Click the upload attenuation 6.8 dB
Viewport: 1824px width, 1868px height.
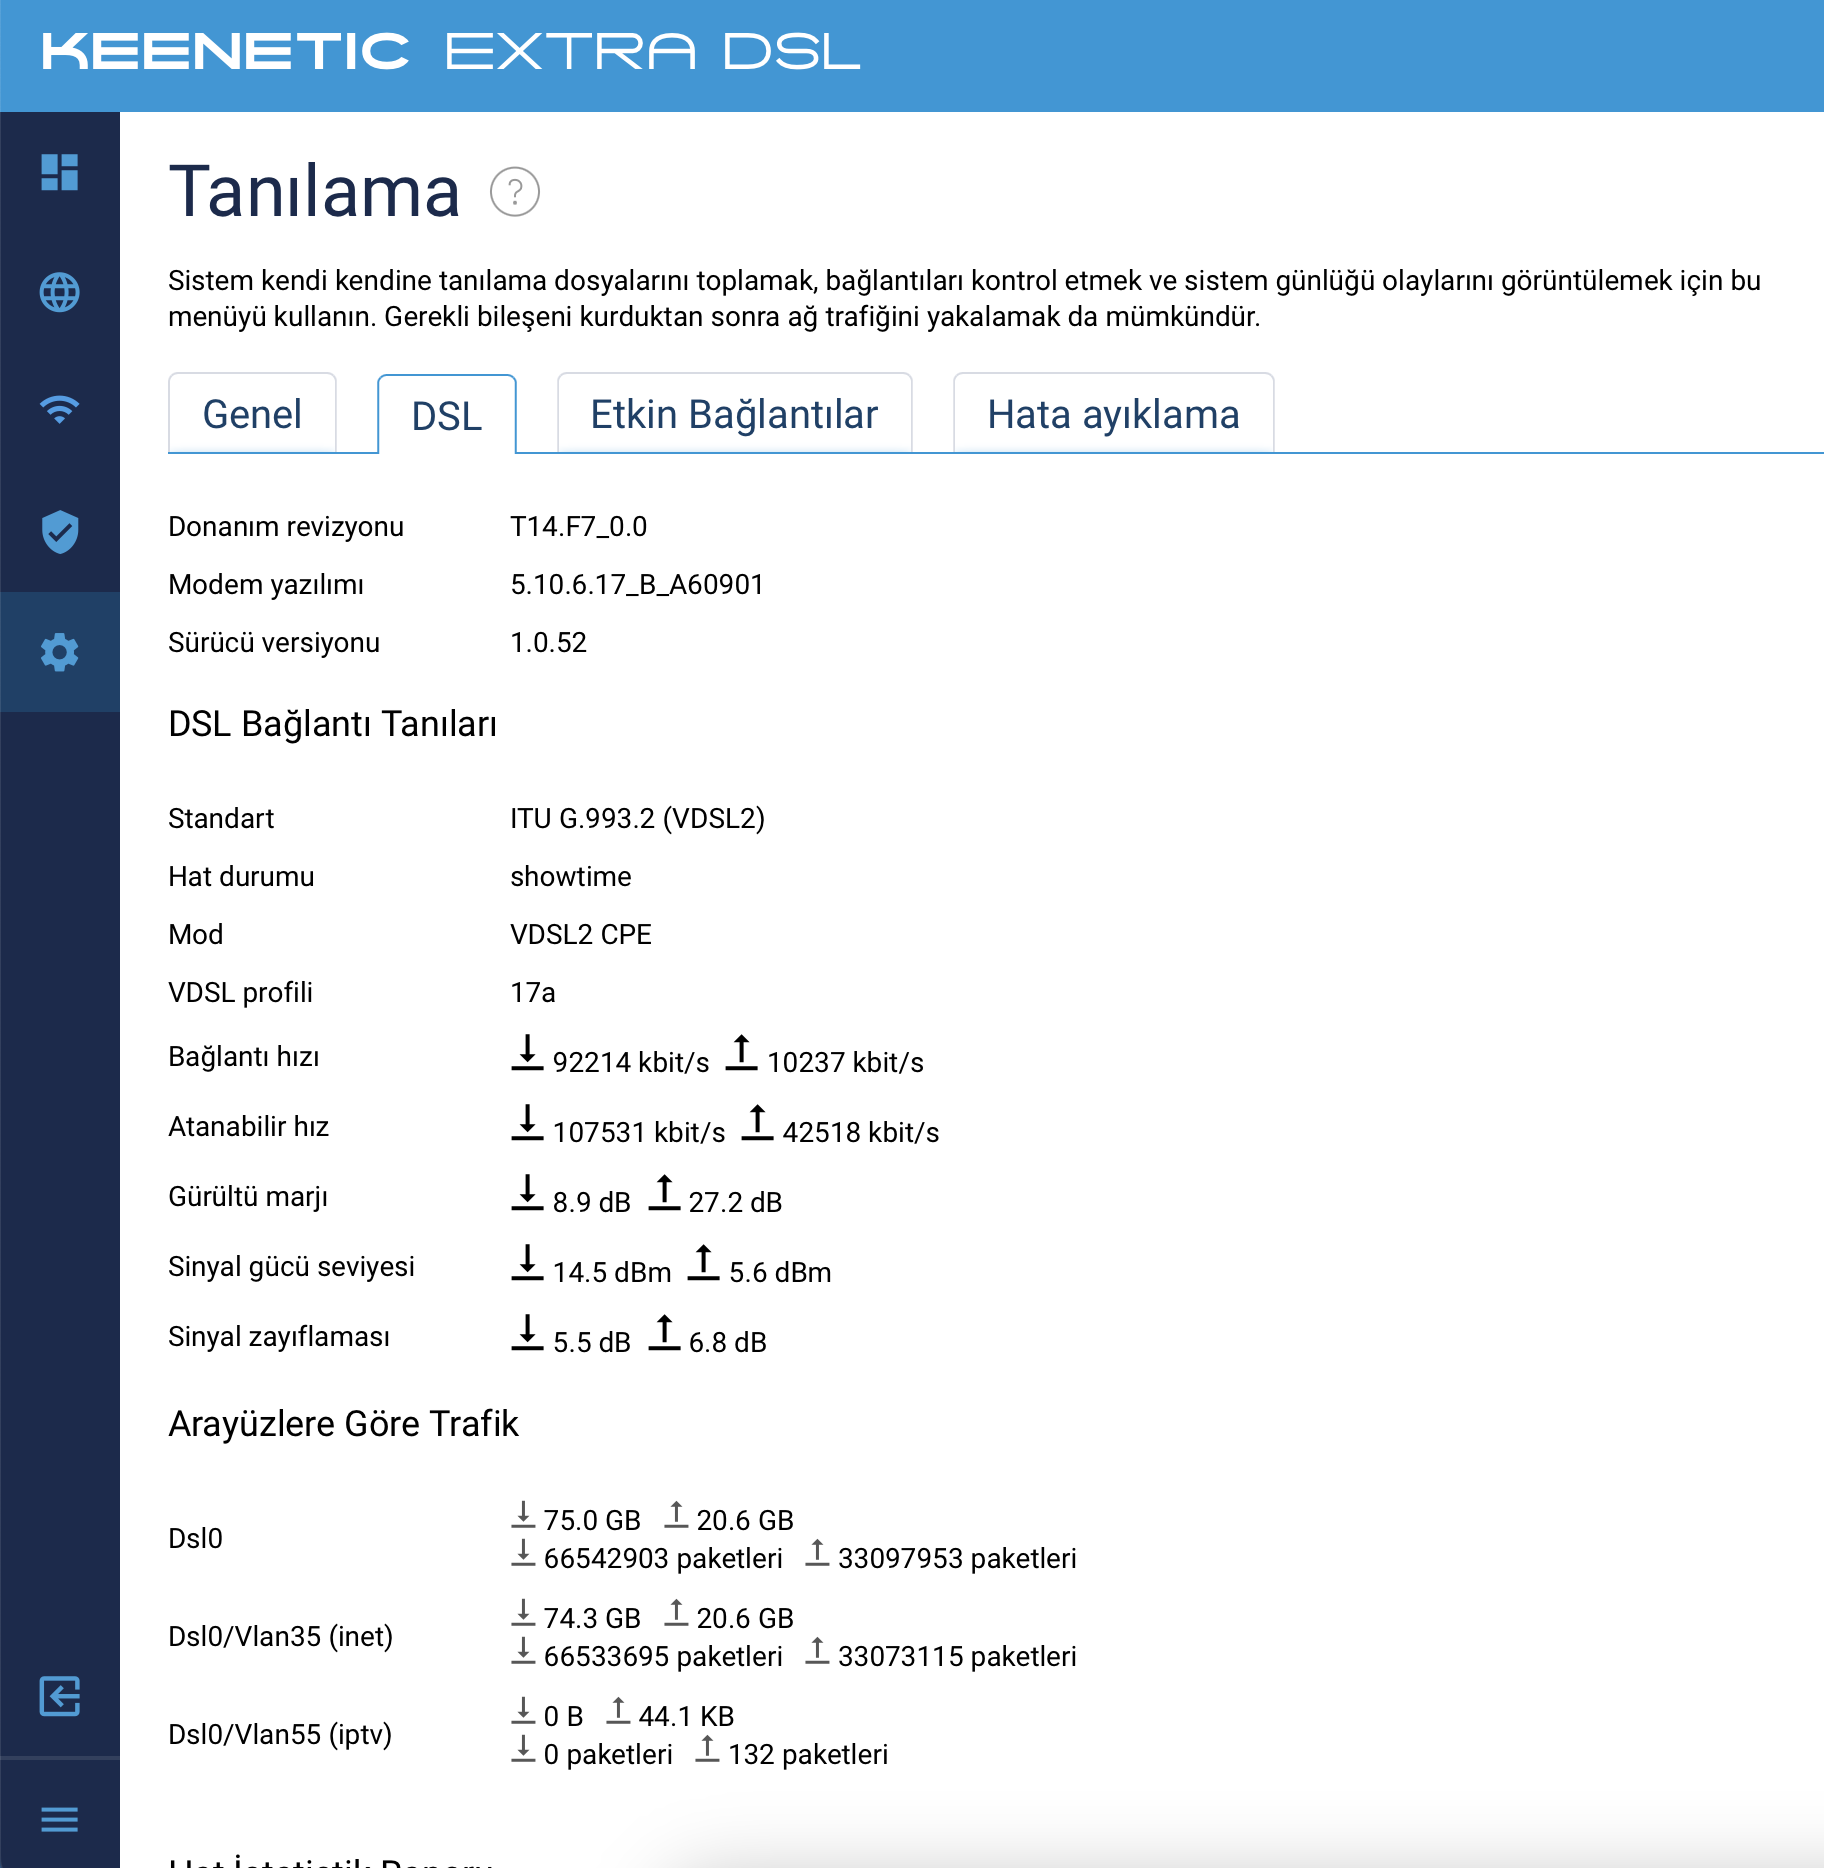[728, 1342]
